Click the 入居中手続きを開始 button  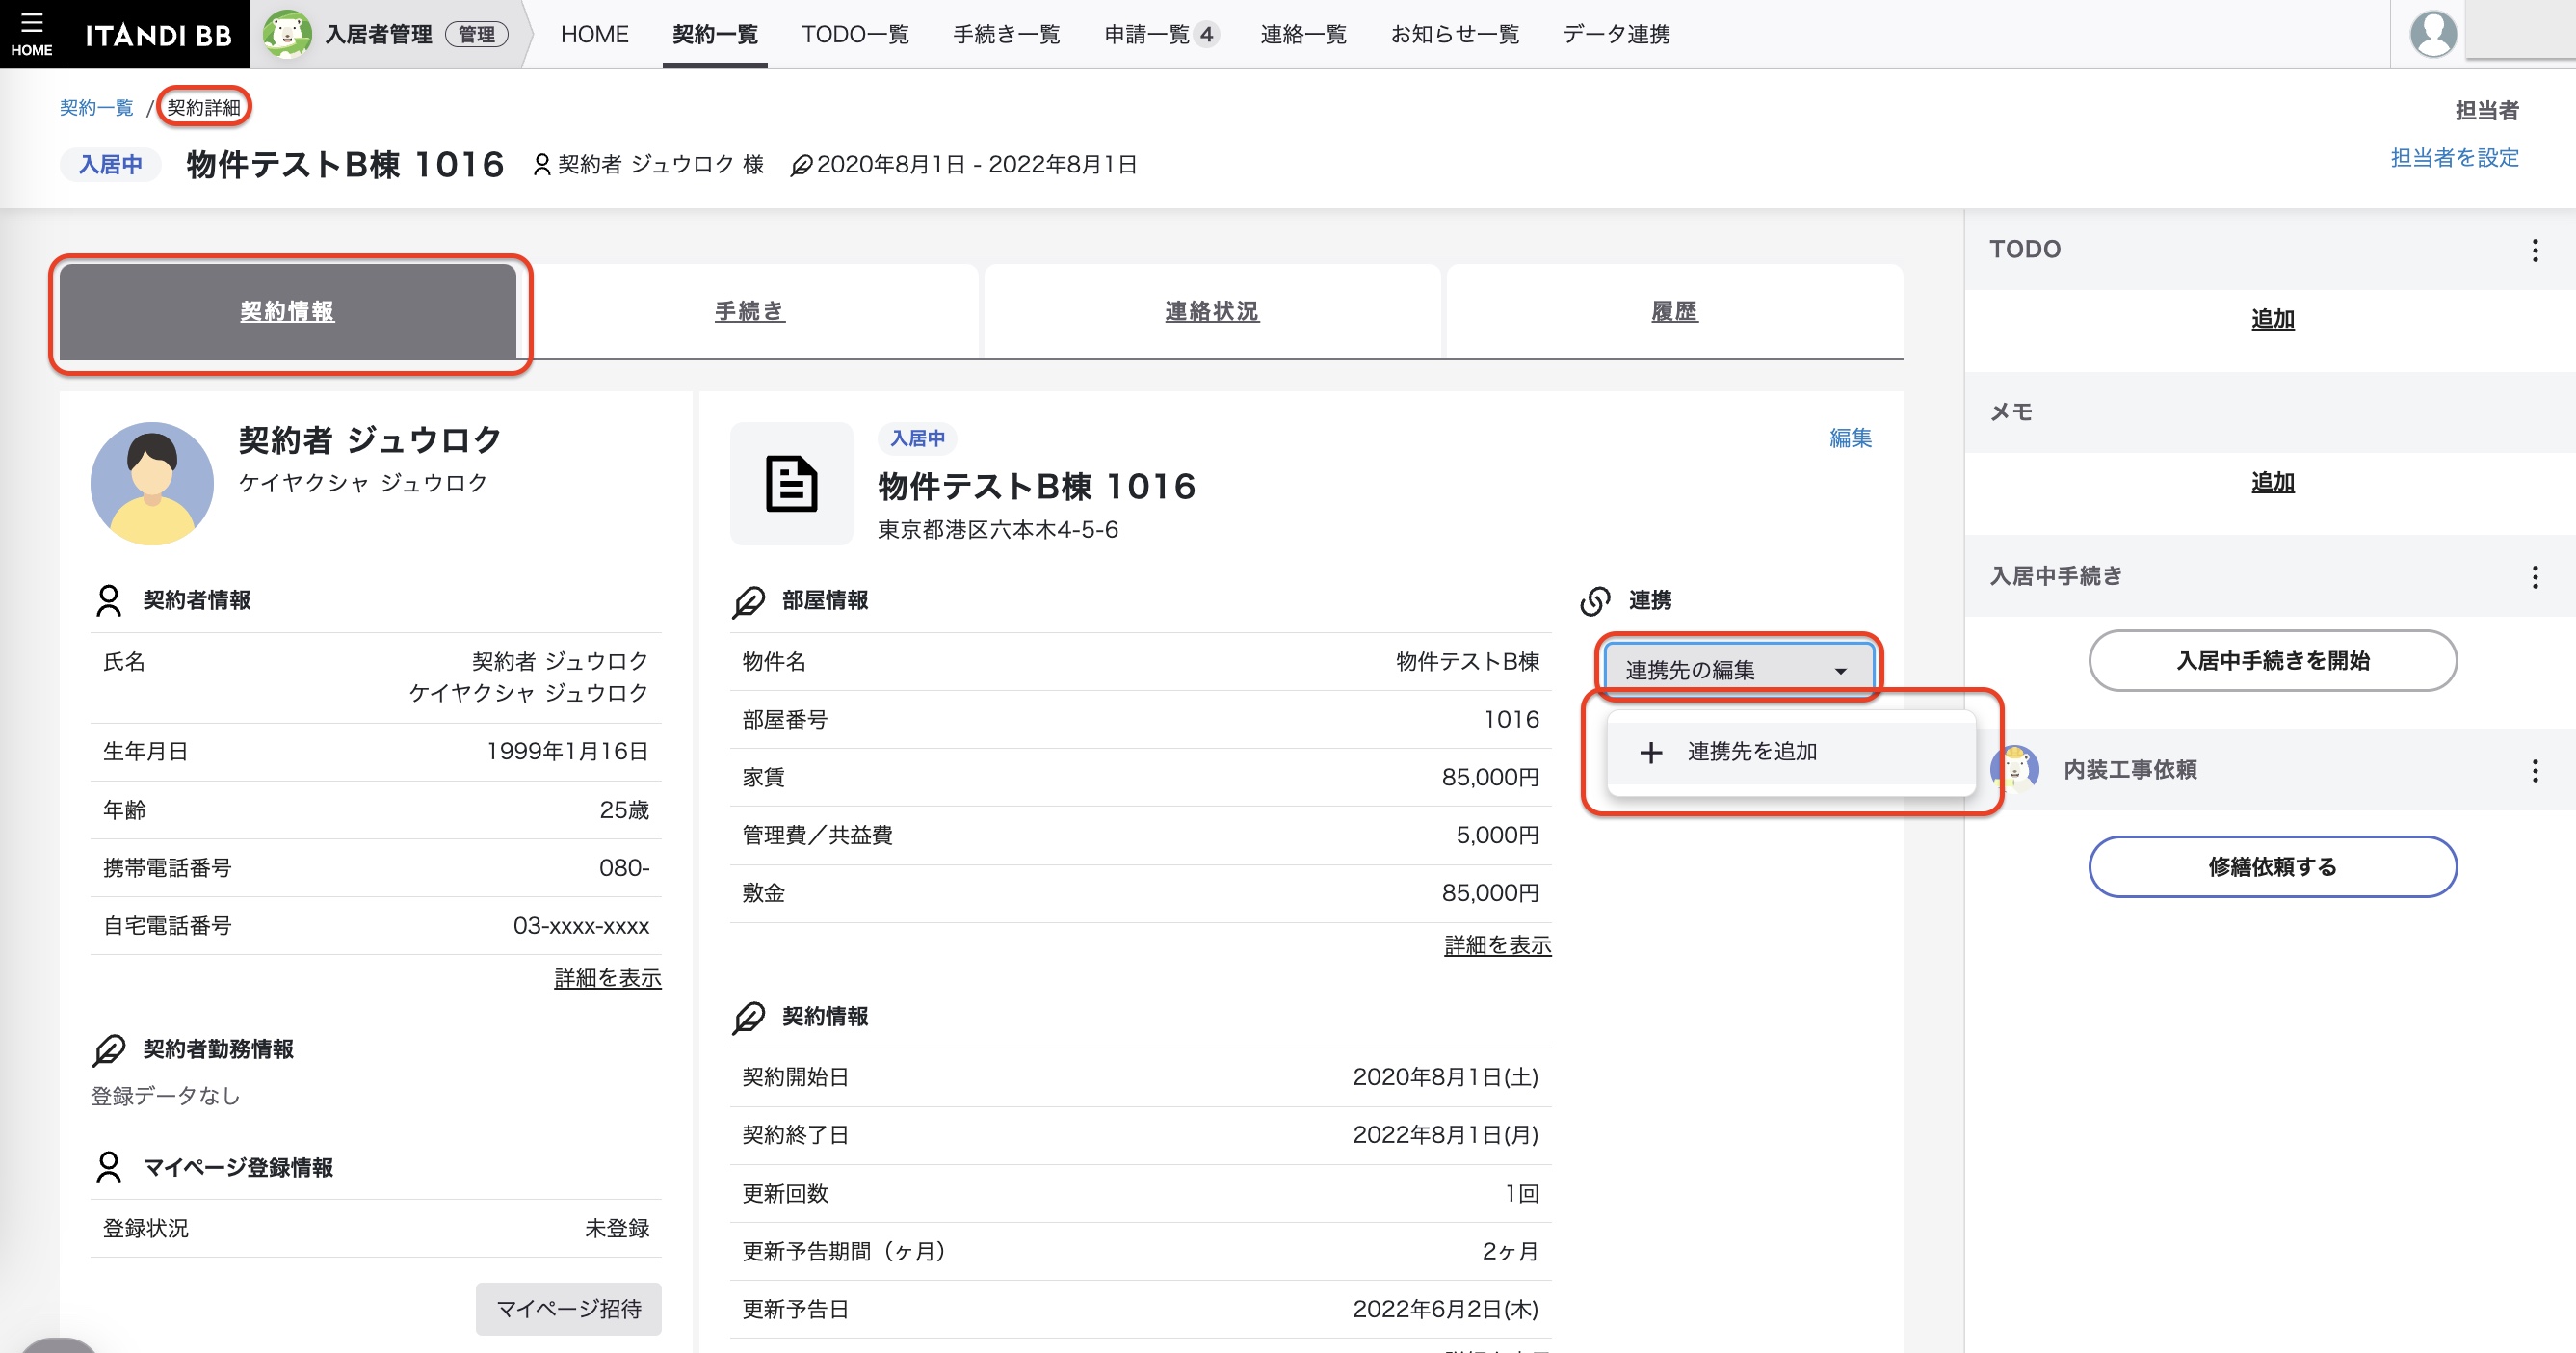click(x=2272, y=661)
